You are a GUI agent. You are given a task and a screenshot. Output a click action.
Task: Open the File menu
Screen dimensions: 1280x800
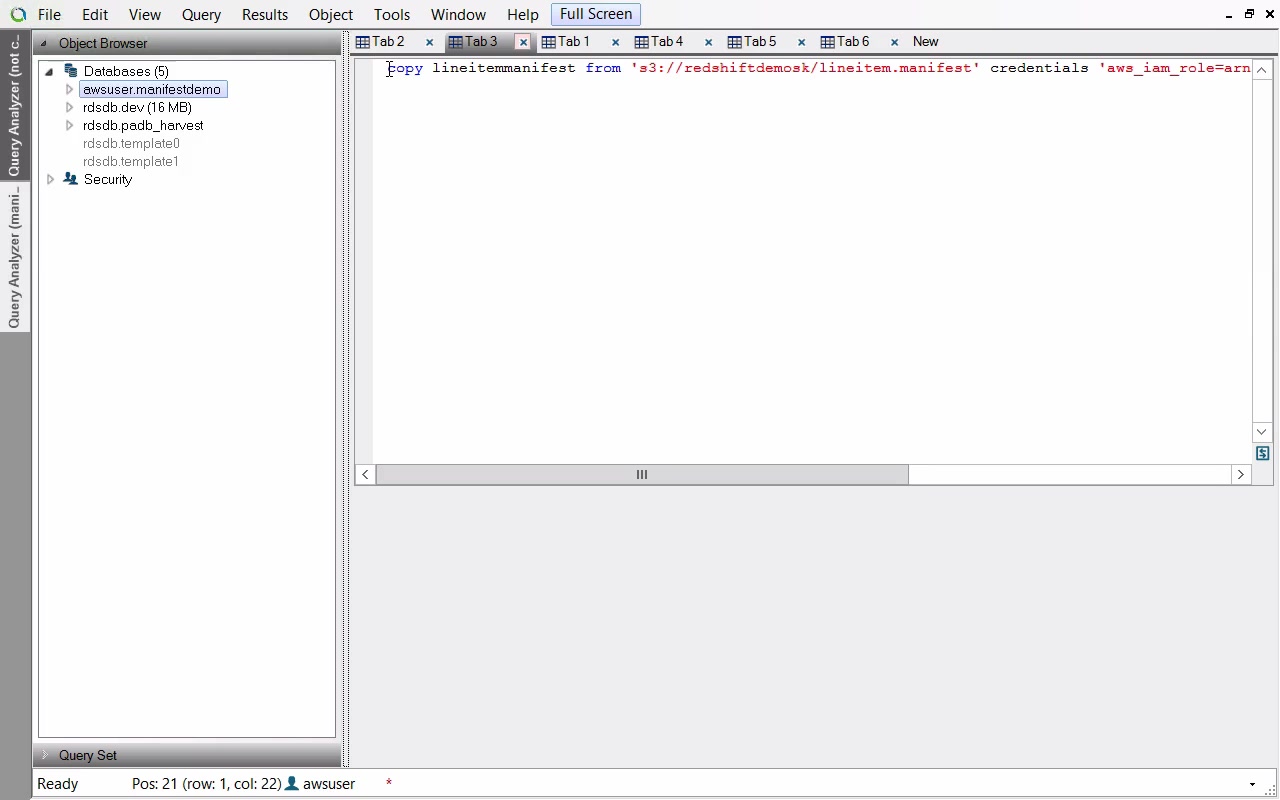pos(49,15)
